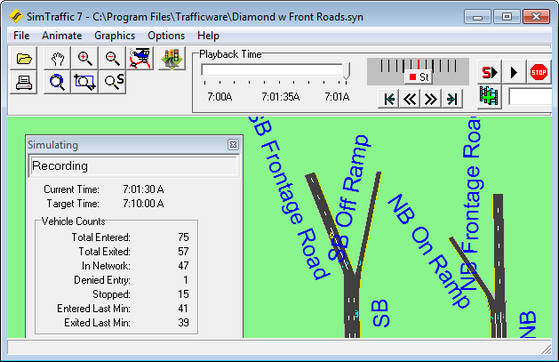Click the traffic signal icon
559x362 pixels.
(x=172, y=58)
